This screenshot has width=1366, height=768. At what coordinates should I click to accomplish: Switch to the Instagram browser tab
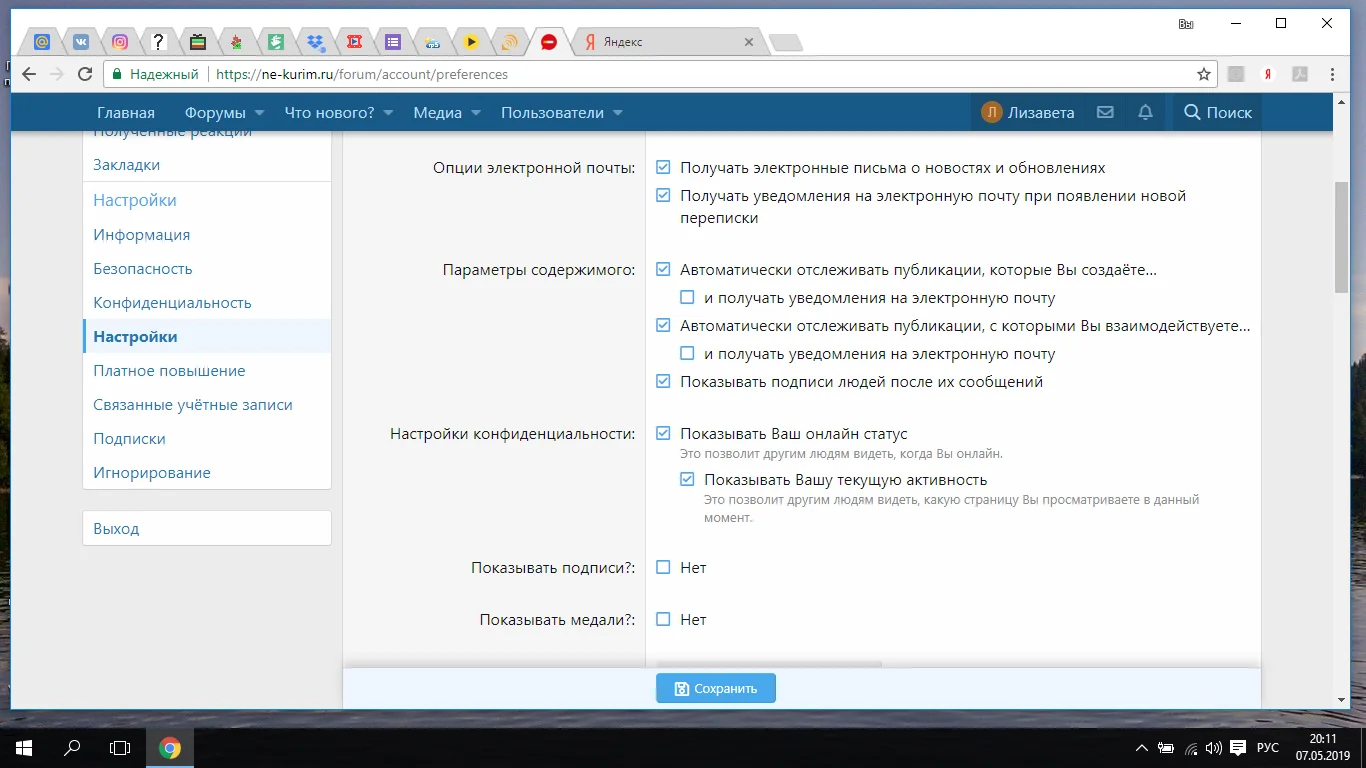coord(120,41)
